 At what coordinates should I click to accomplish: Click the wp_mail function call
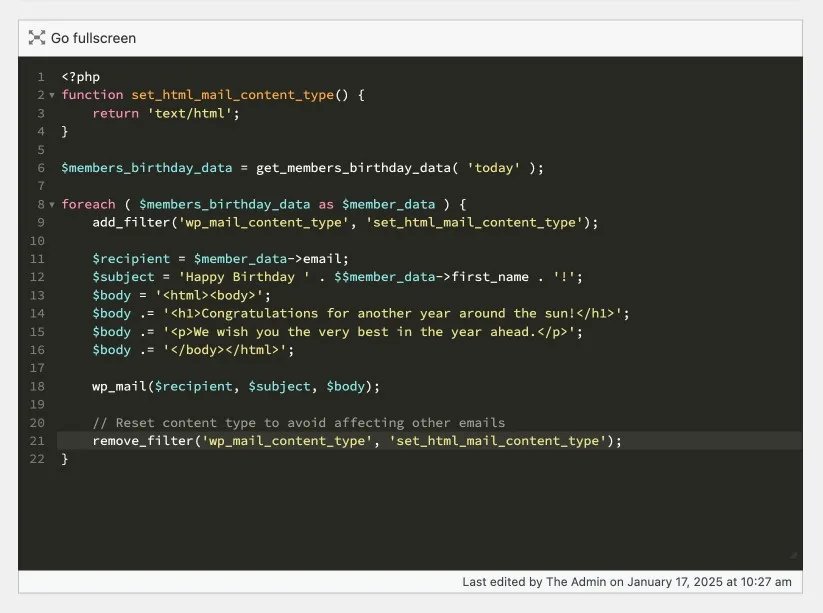click(x=236, y=387)
